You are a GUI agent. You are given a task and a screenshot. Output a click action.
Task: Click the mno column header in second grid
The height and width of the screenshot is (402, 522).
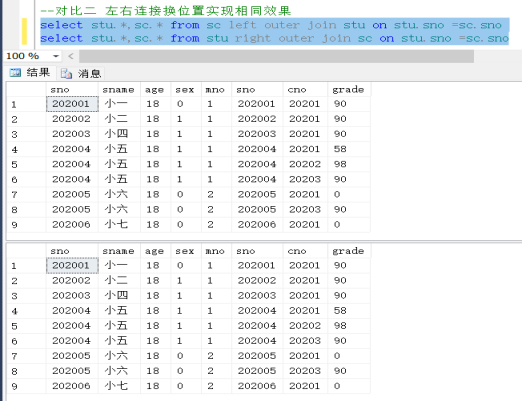[x=216, y=251]
